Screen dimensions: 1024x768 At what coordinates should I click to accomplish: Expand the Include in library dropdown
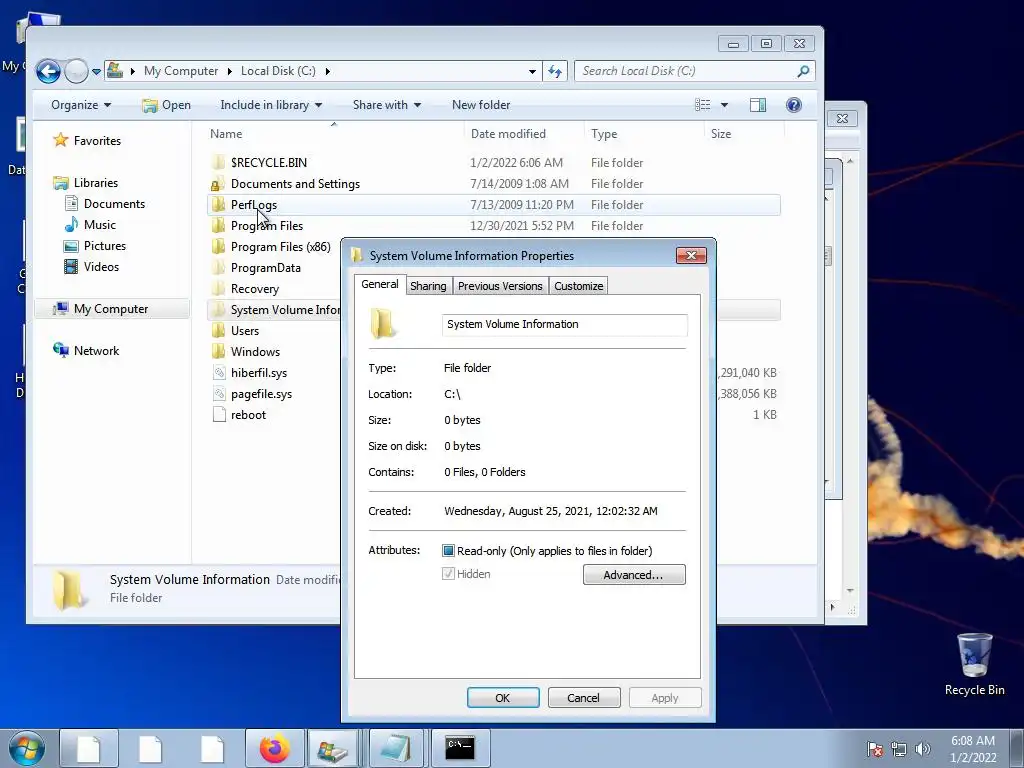271,105
